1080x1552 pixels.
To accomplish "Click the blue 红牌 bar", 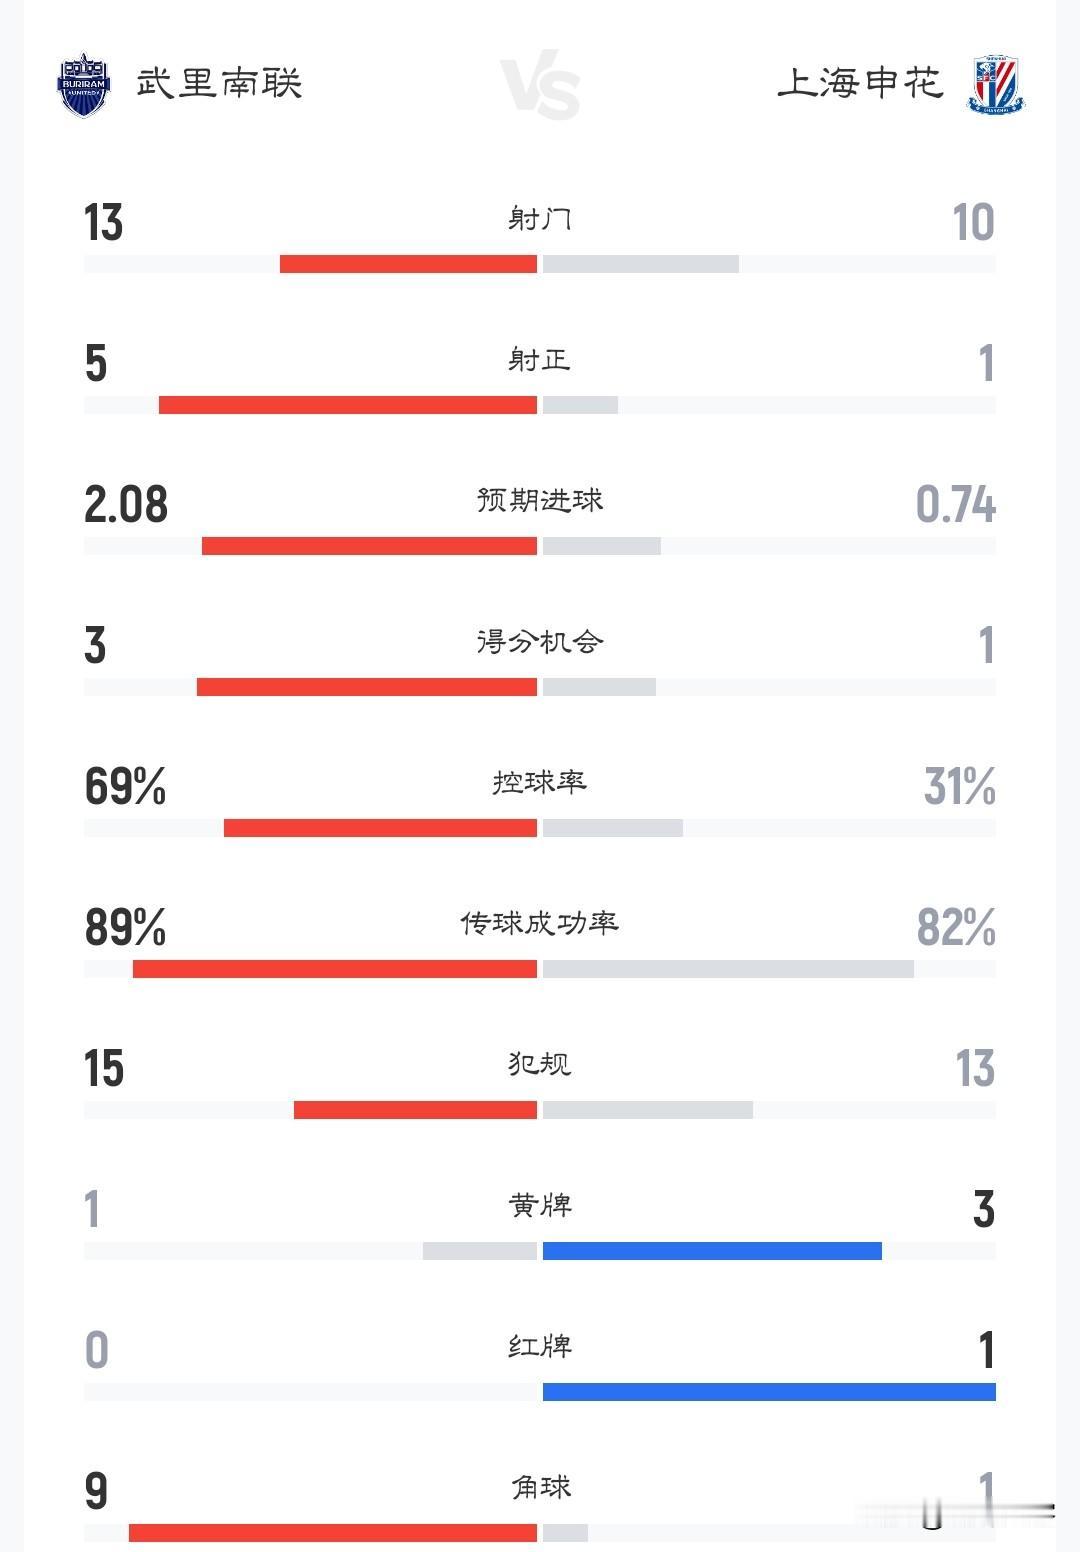I will tap(769, 1392).
